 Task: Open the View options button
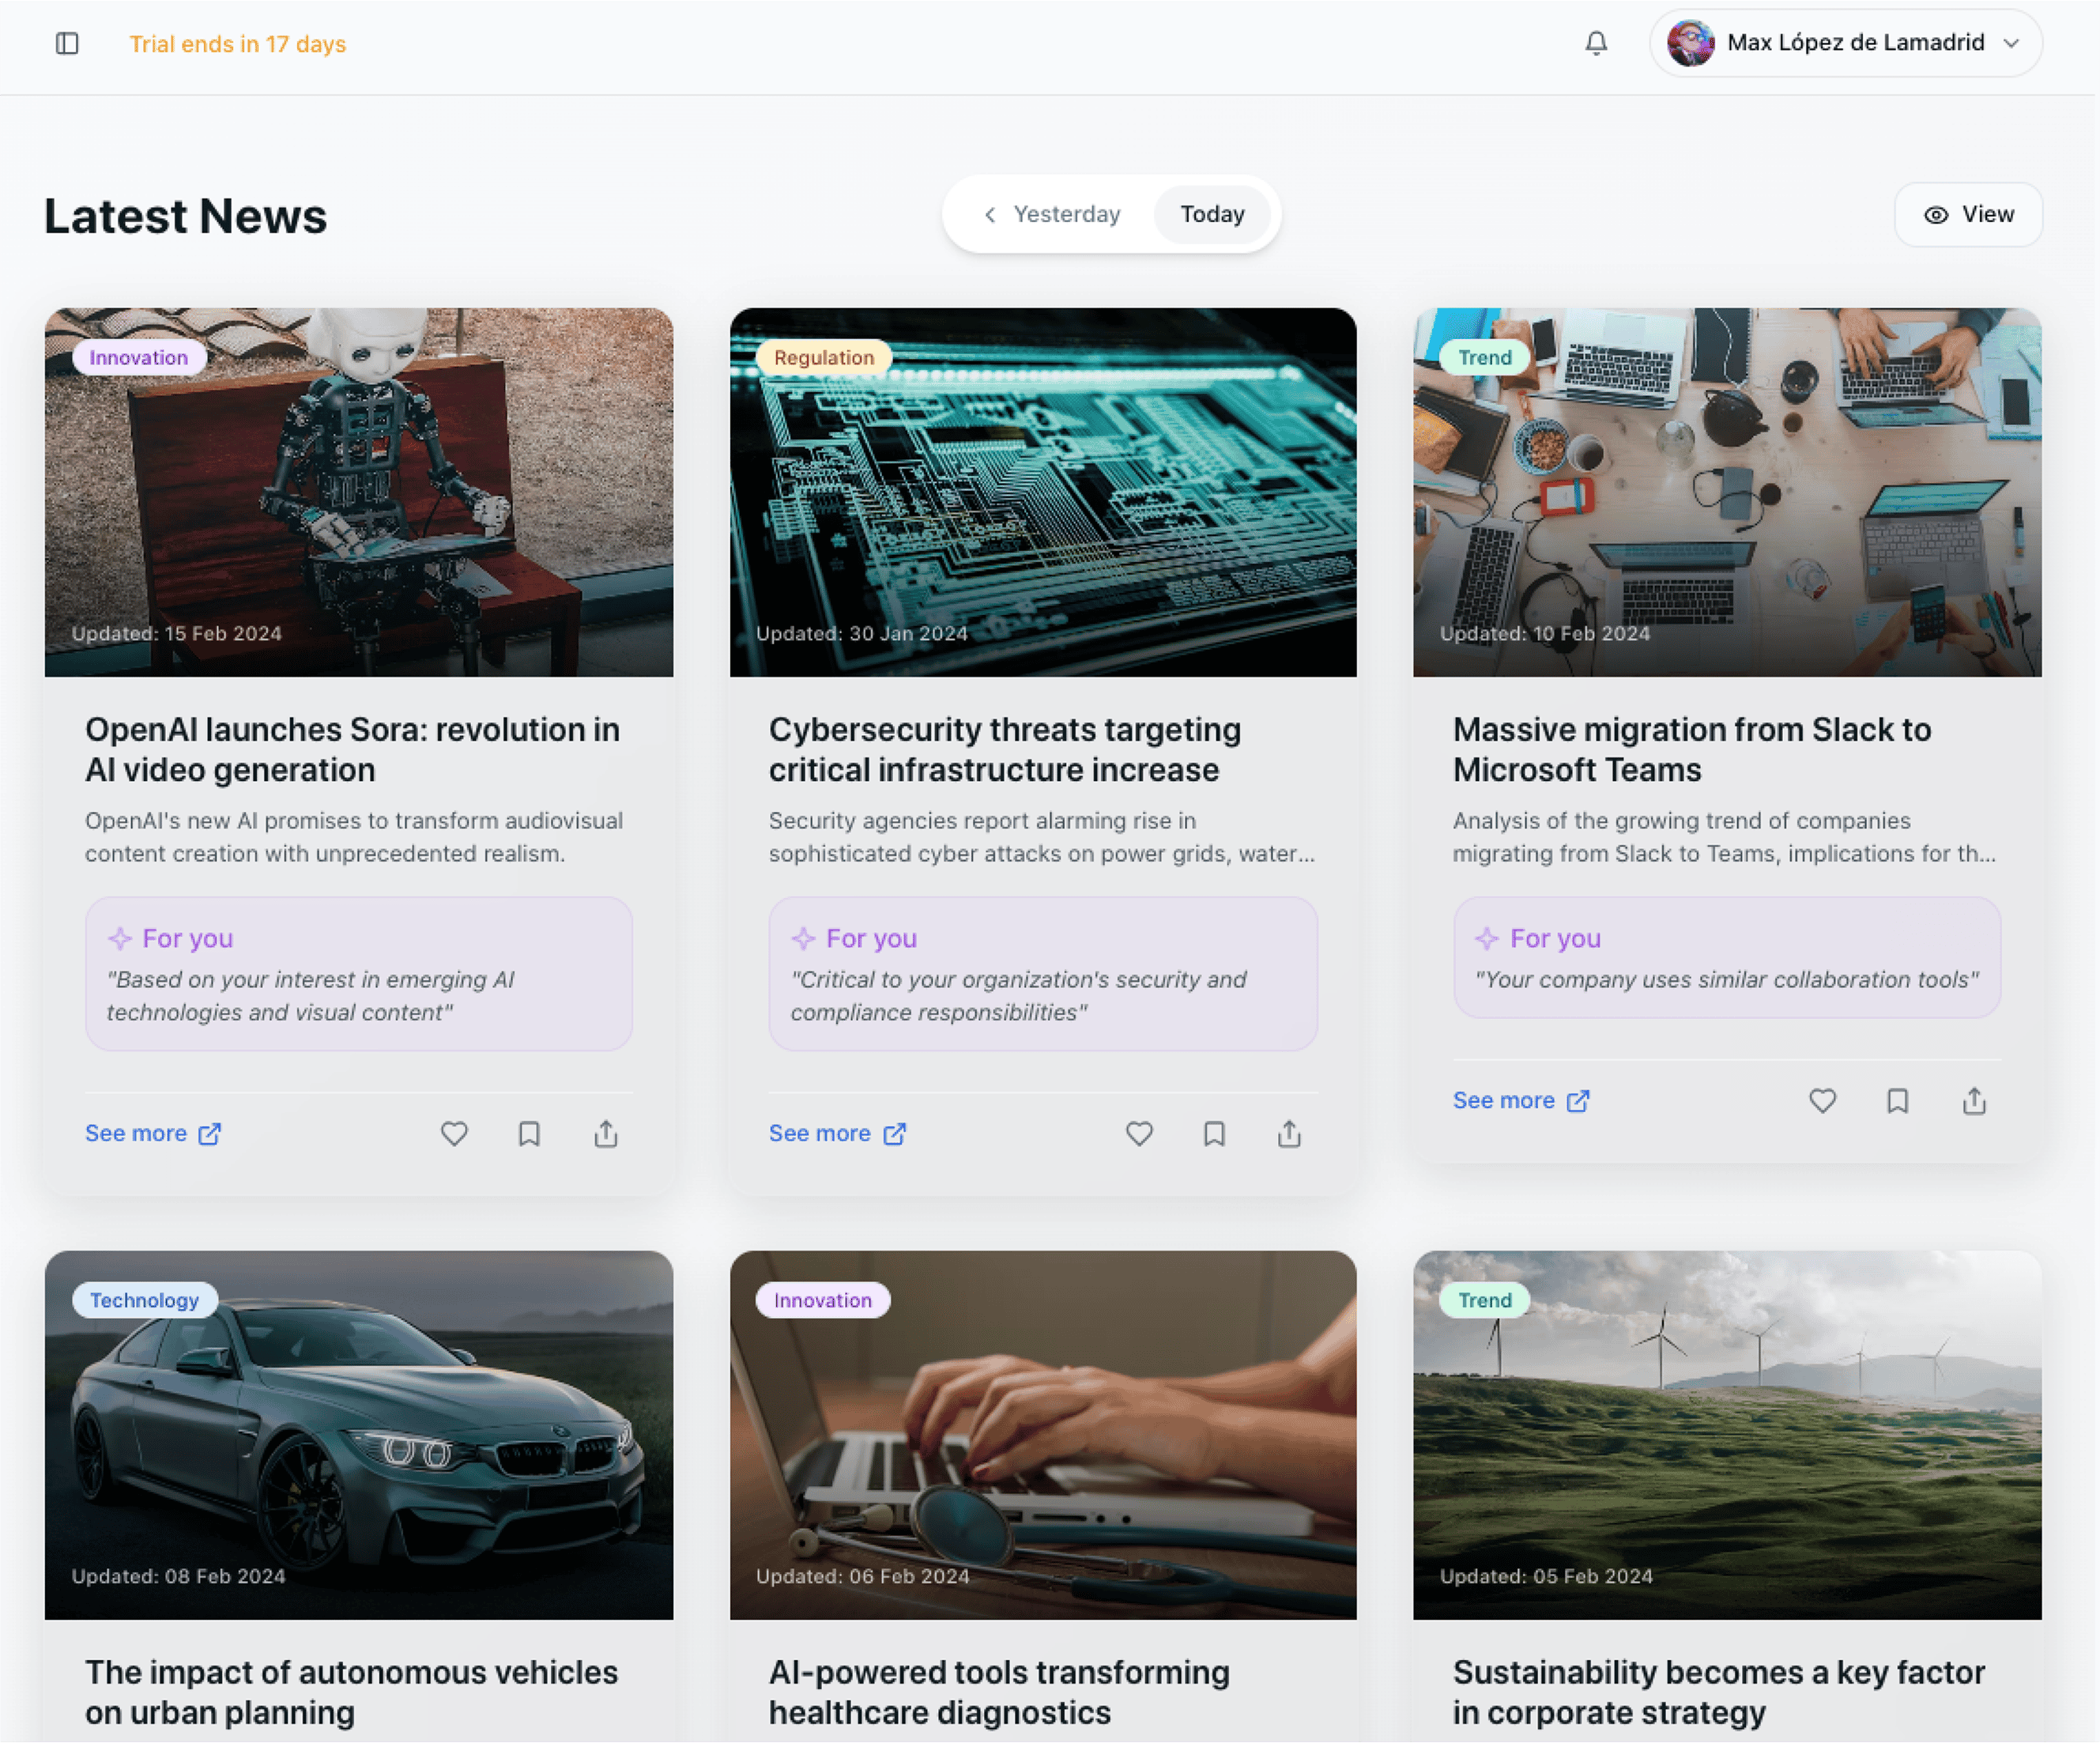pyautogui.click(x=1967, y=214)
